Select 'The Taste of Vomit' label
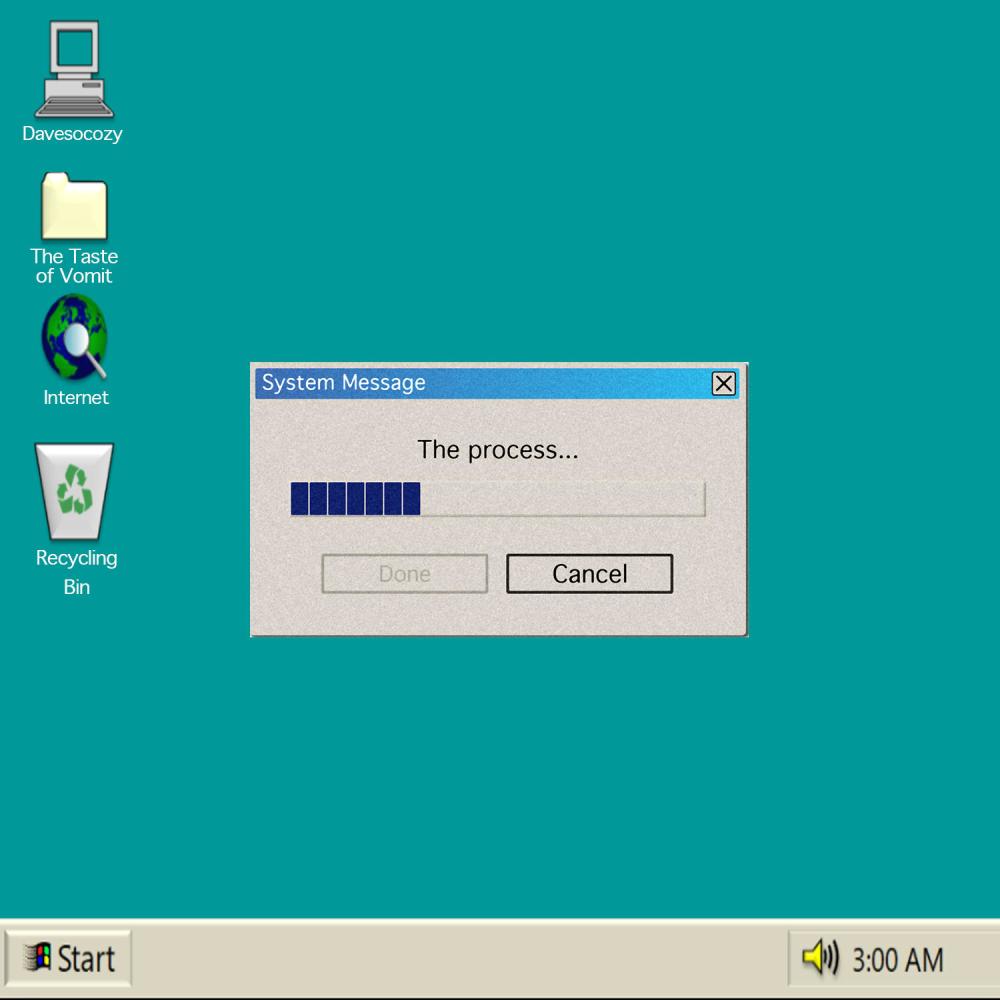 coord(74,266)
